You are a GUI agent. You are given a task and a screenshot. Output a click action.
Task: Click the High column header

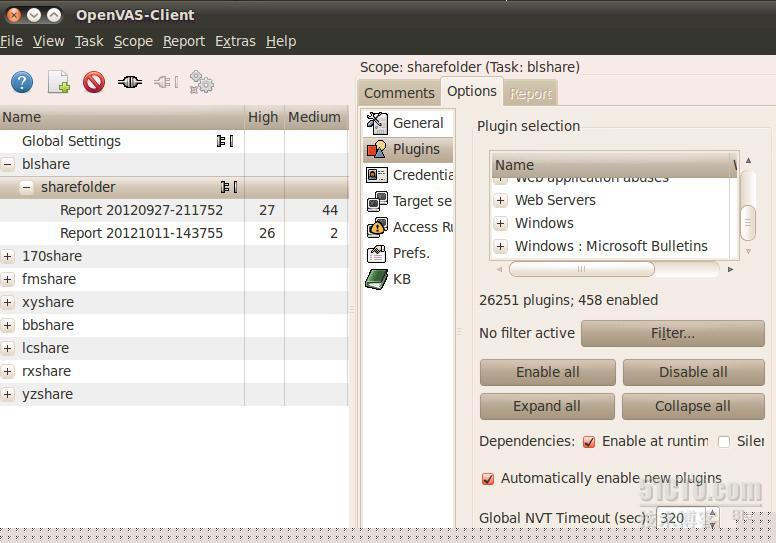(x=264, y=117)
